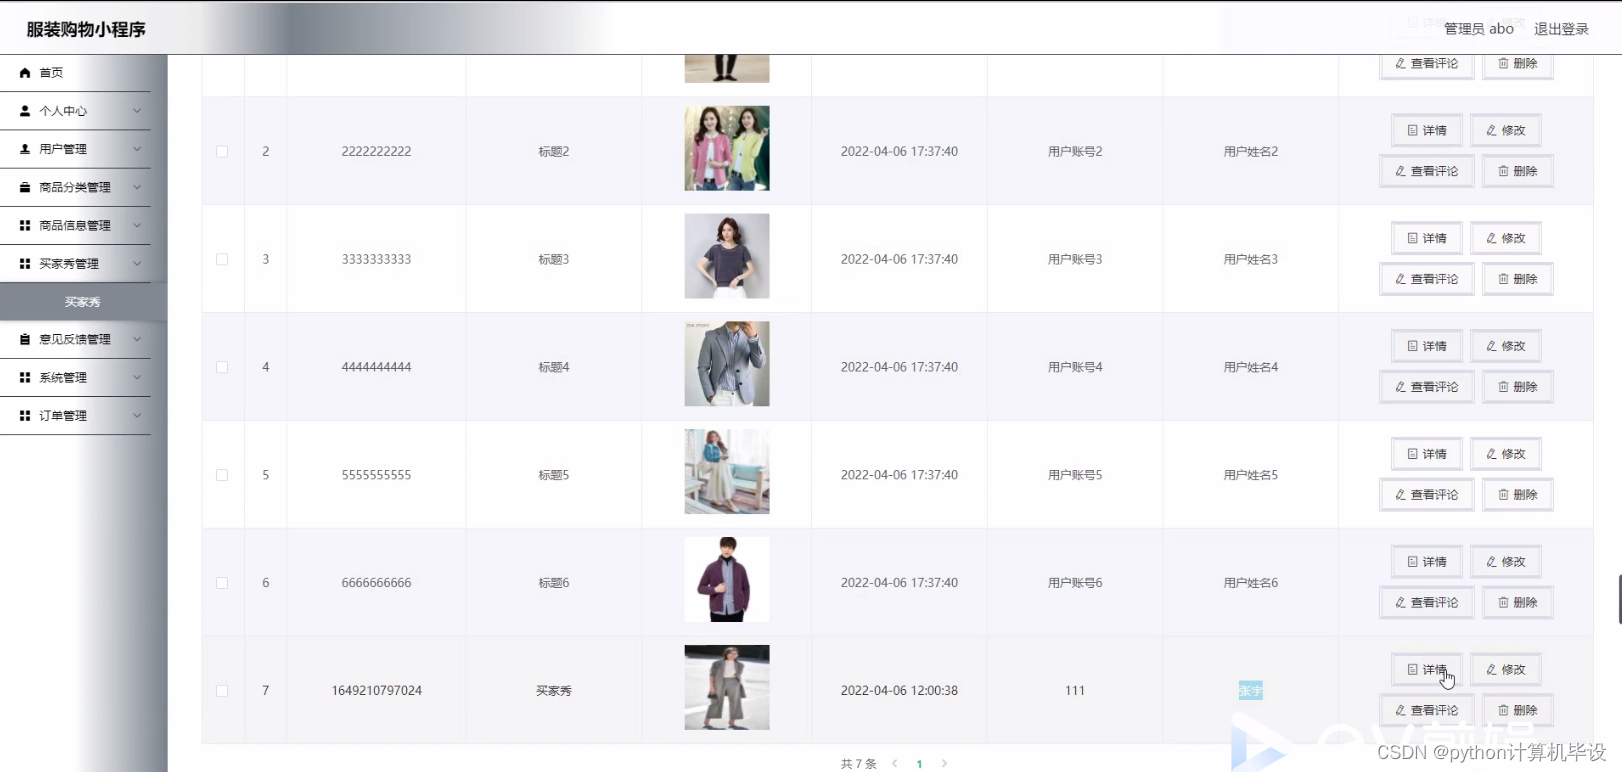Click the home icon beside 首页
The image size is (1622, 772).
point(25,73)
